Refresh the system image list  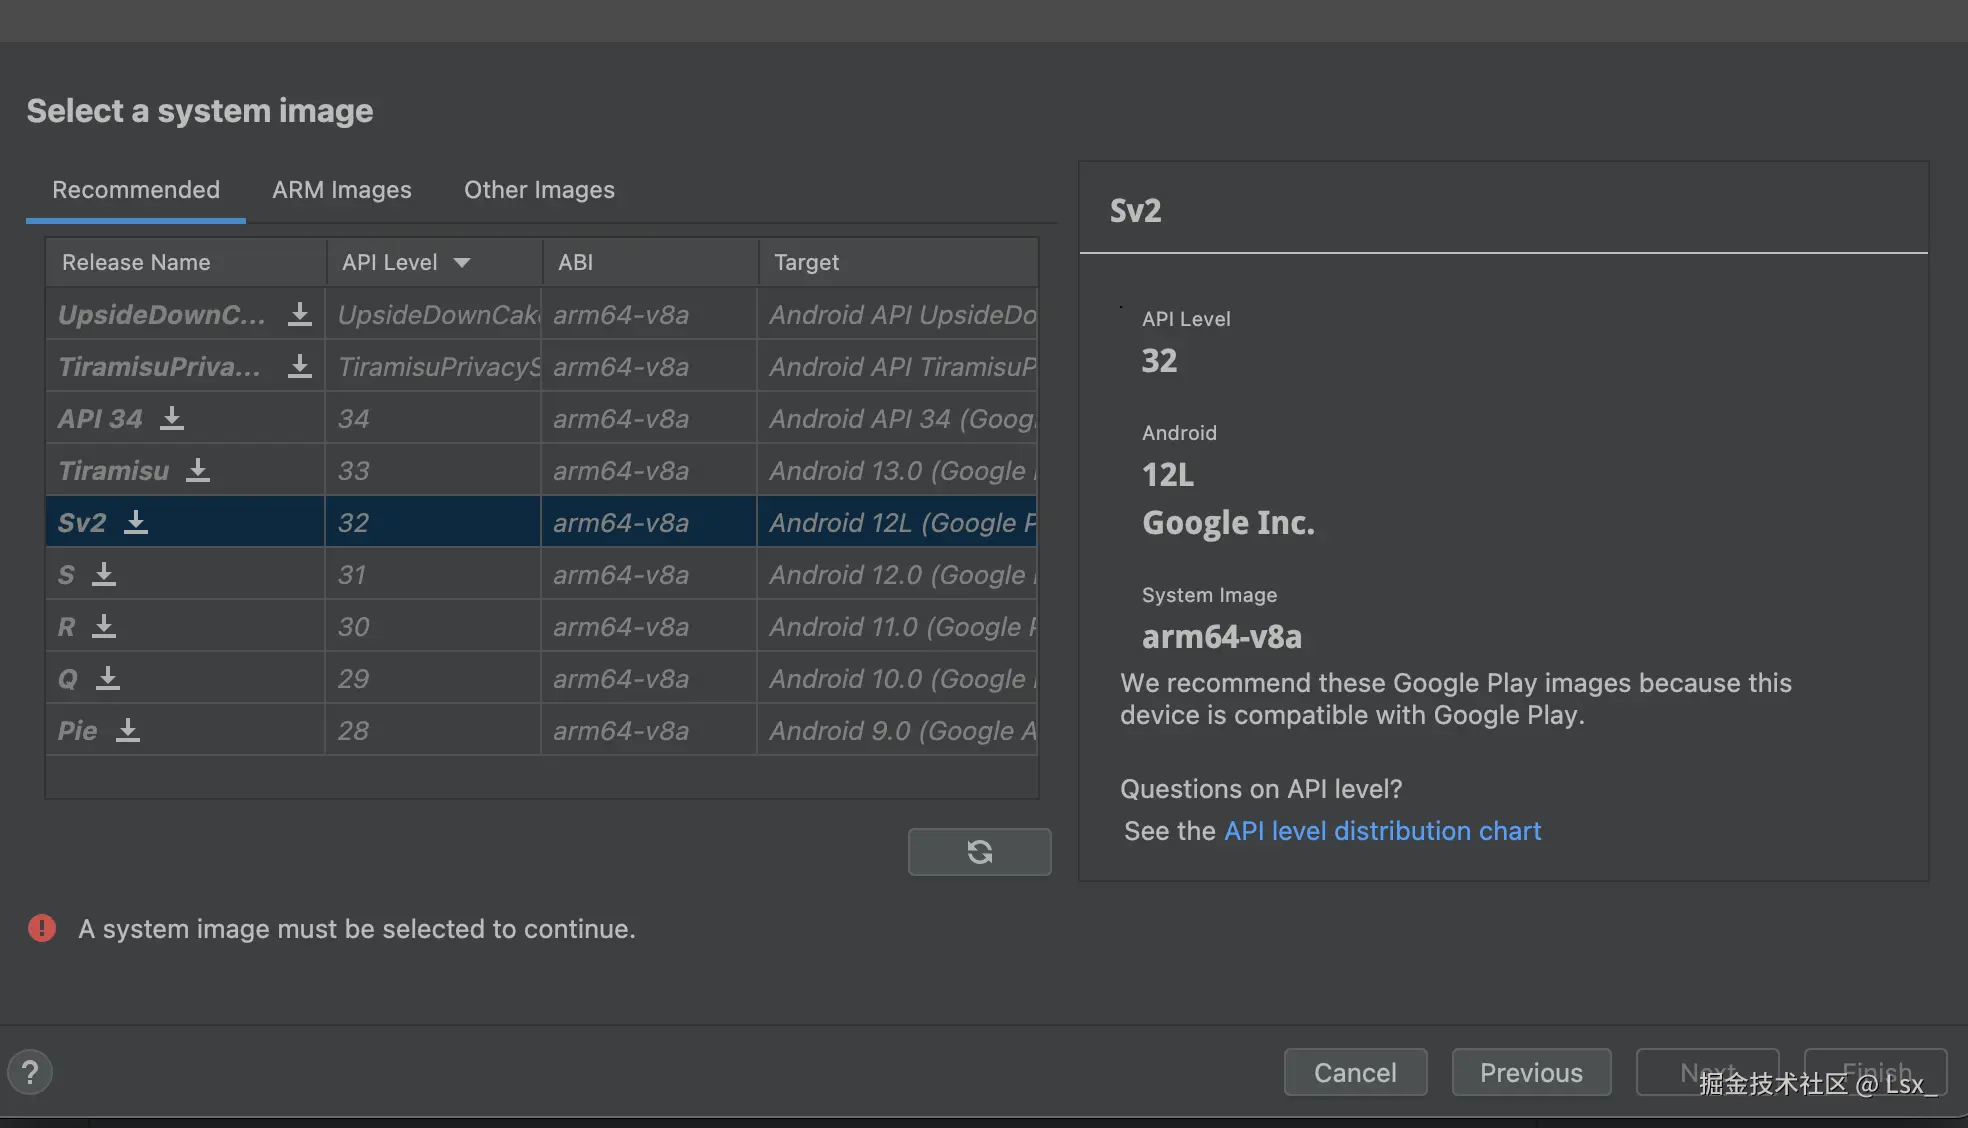979,852
